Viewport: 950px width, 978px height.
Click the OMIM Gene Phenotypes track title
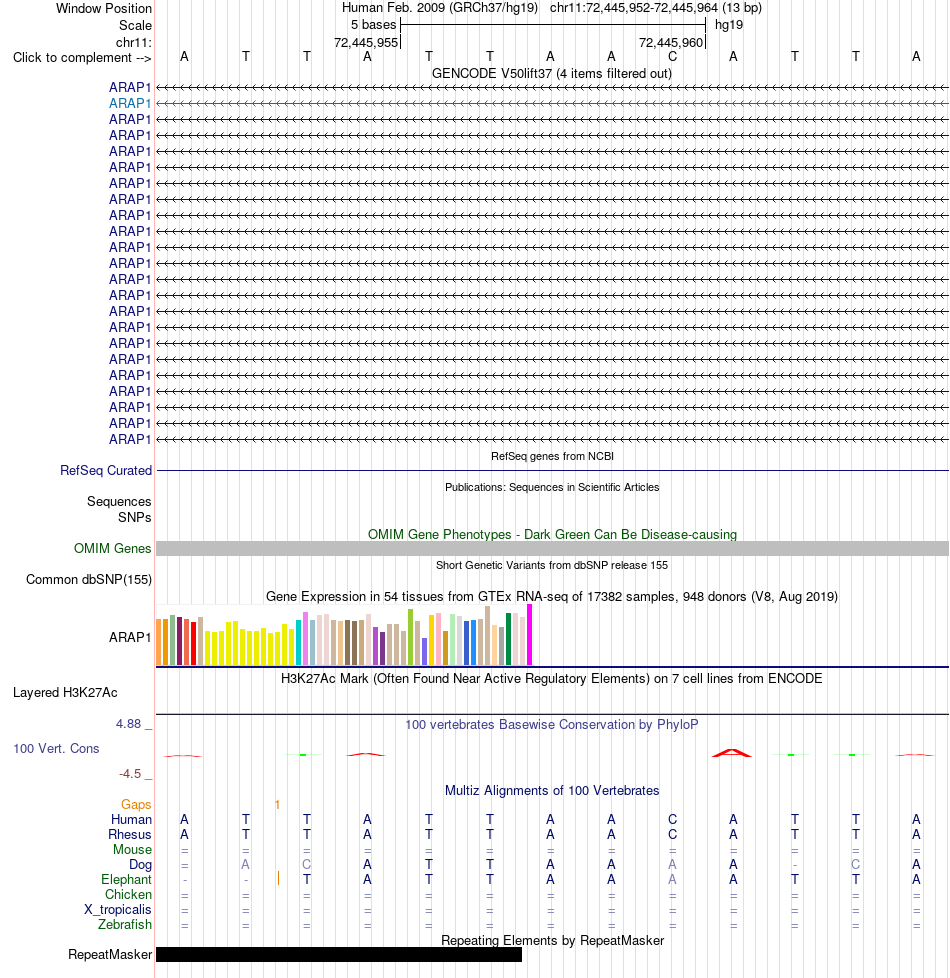click(552, 535)
